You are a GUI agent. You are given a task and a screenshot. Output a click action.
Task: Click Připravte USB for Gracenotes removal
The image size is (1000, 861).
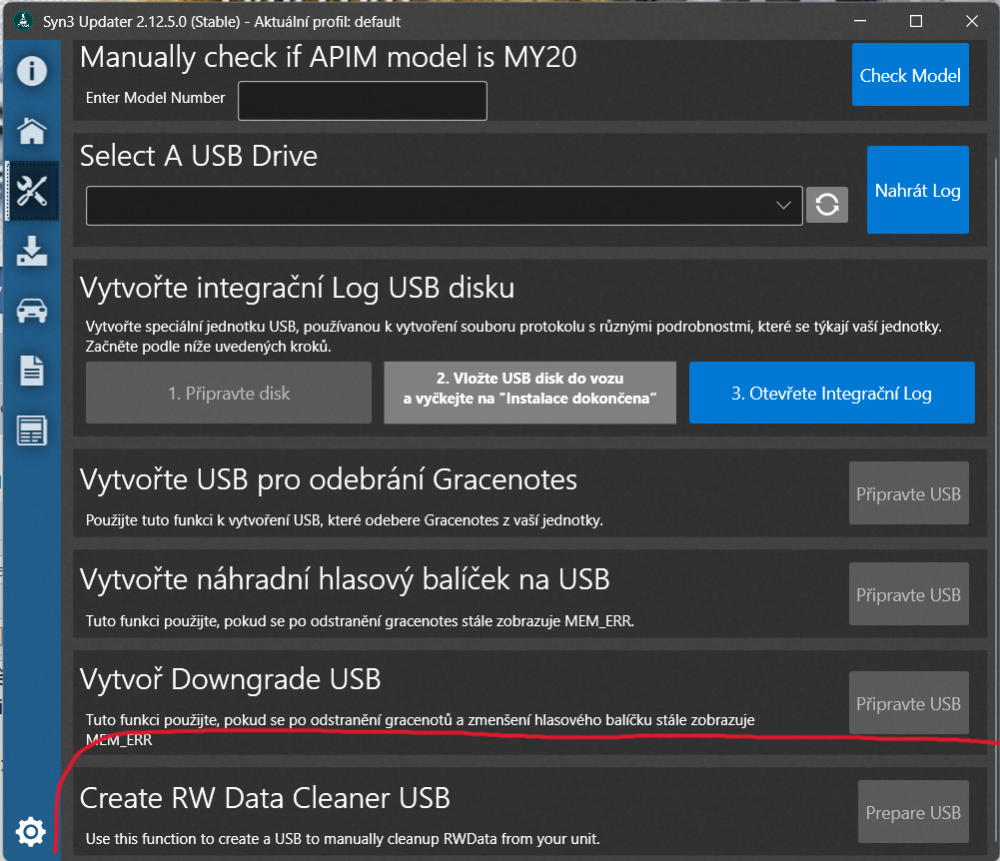click(908, 493)
